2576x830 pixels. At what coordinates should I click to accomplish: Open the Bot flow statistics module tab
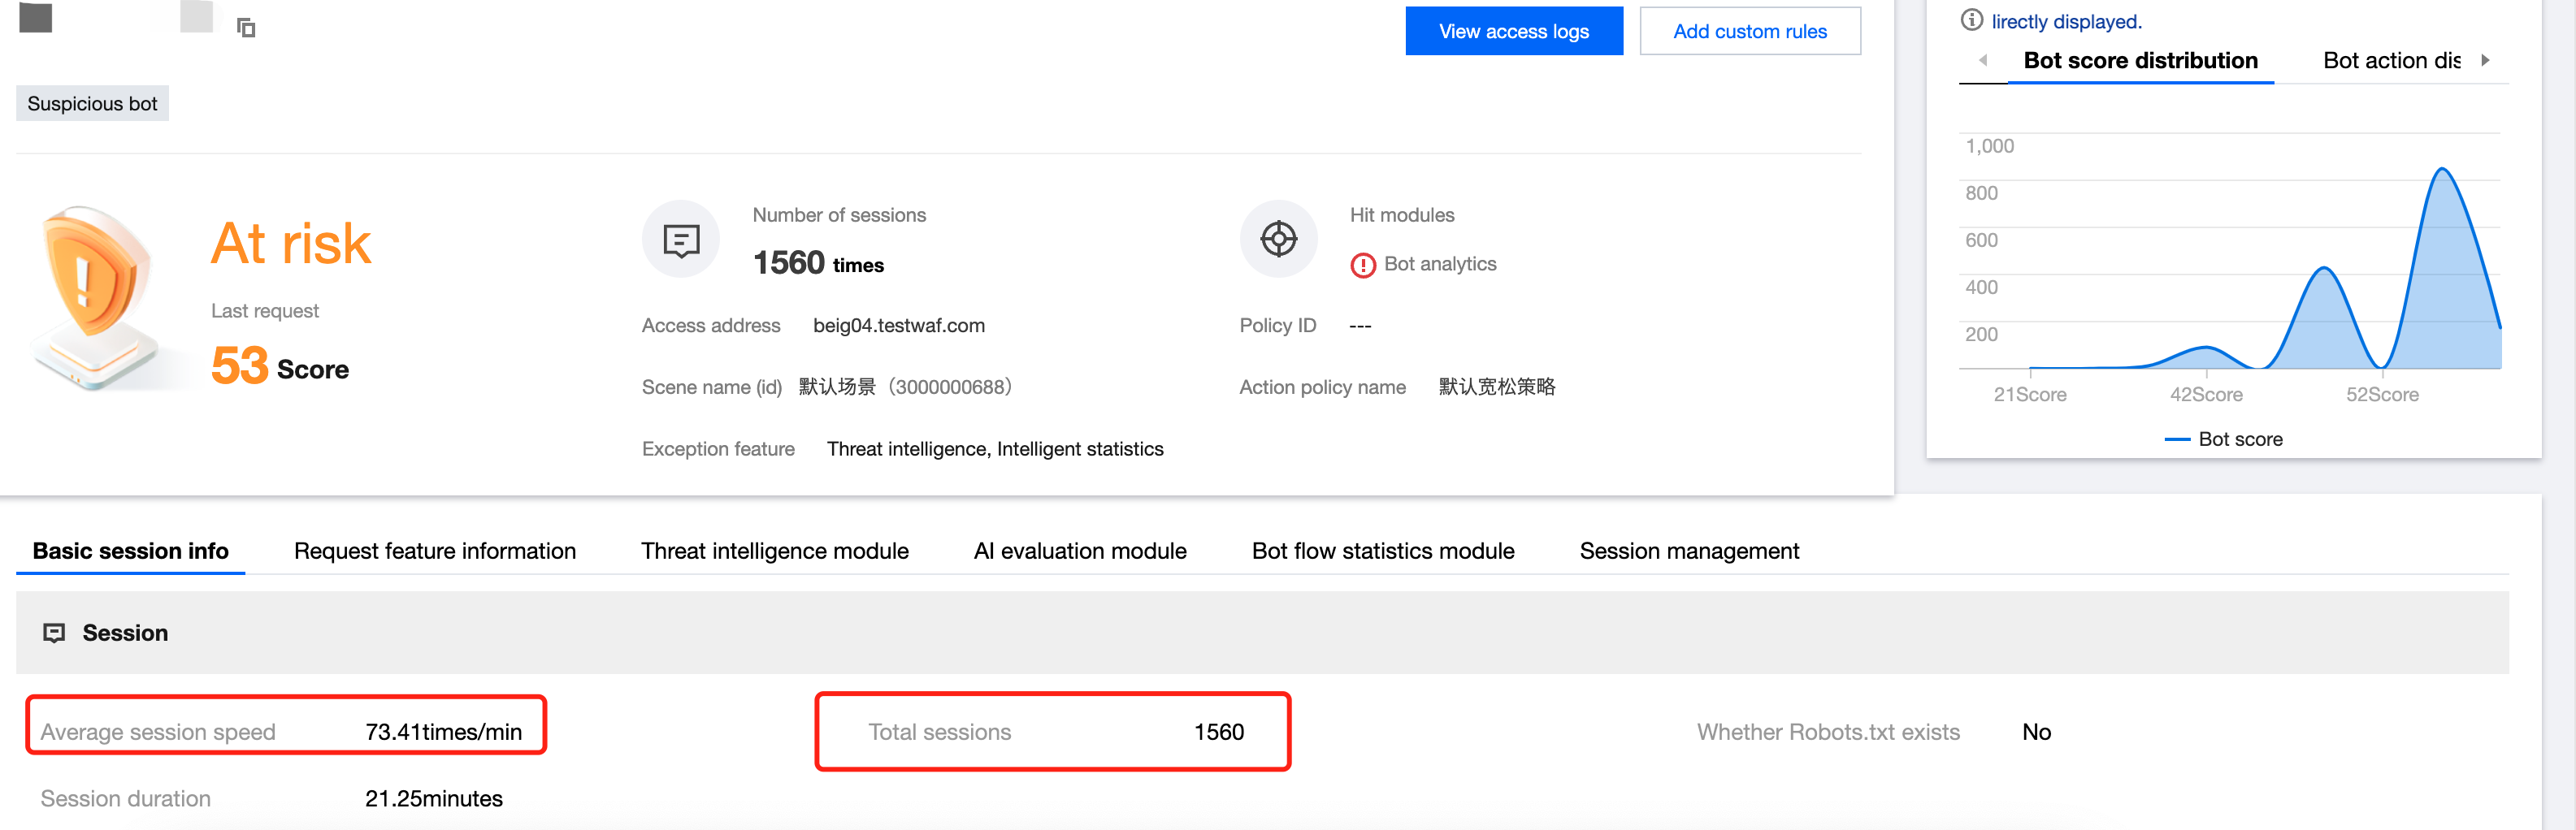coord(1383,551)
